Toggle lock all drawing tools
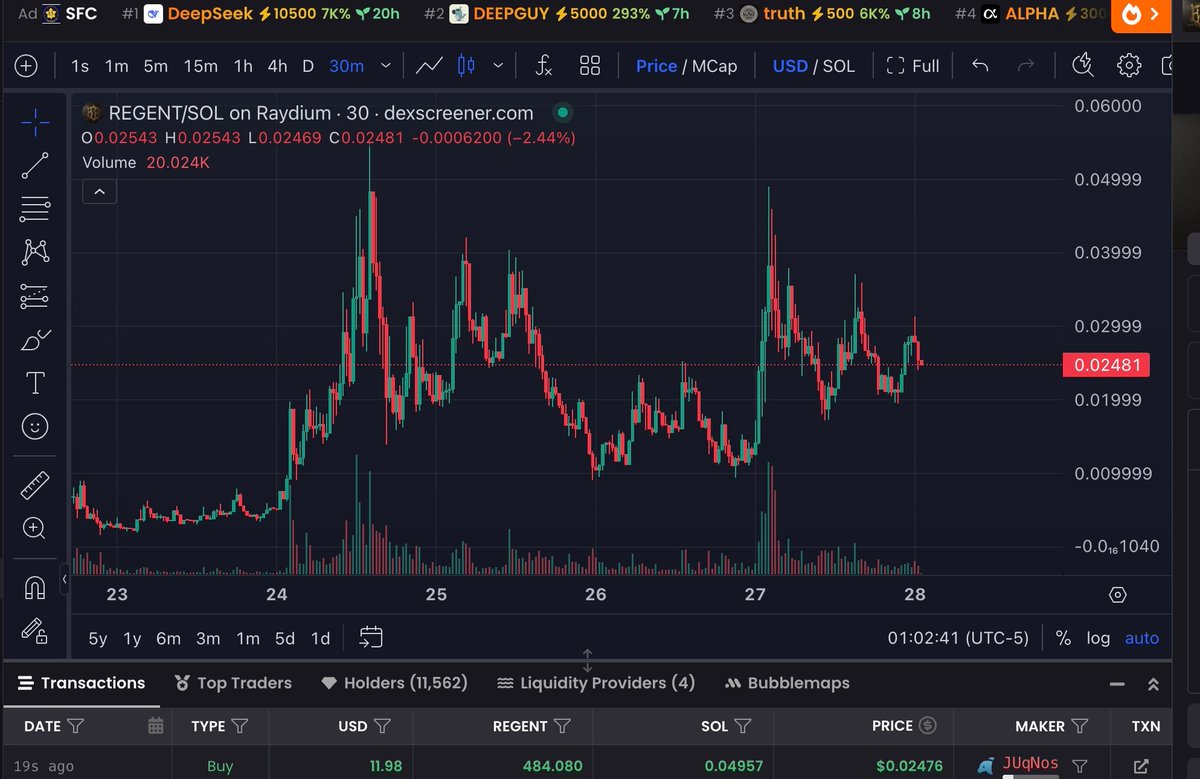 click(x=35, y=631)
